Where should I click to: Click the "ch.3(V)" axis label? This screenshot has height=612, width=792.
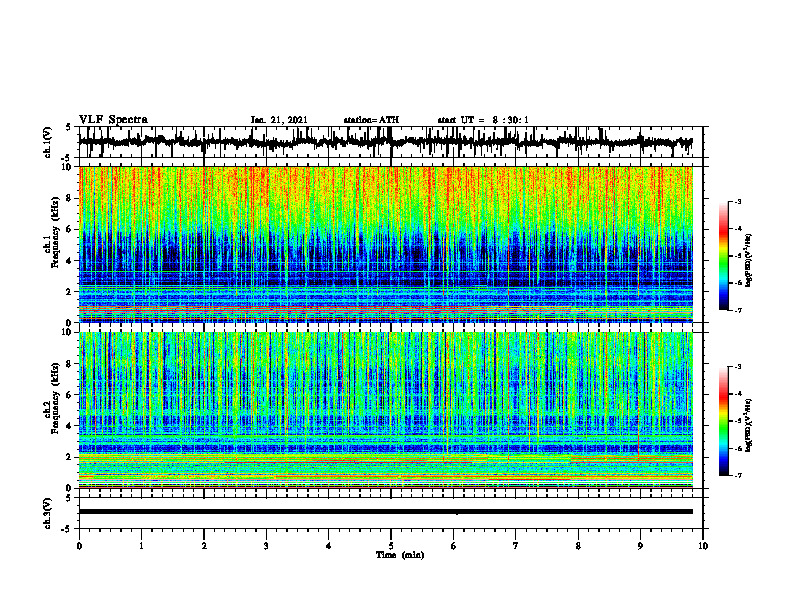[x=48, y=513]
